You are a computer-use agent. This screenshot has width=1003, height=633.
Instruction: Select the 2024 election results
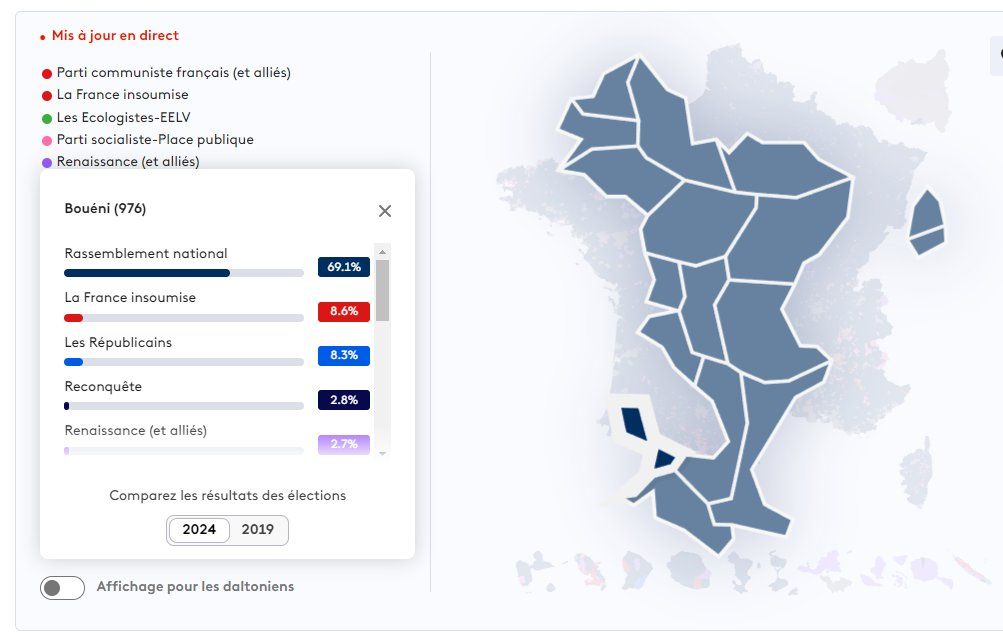click(199, 530)
